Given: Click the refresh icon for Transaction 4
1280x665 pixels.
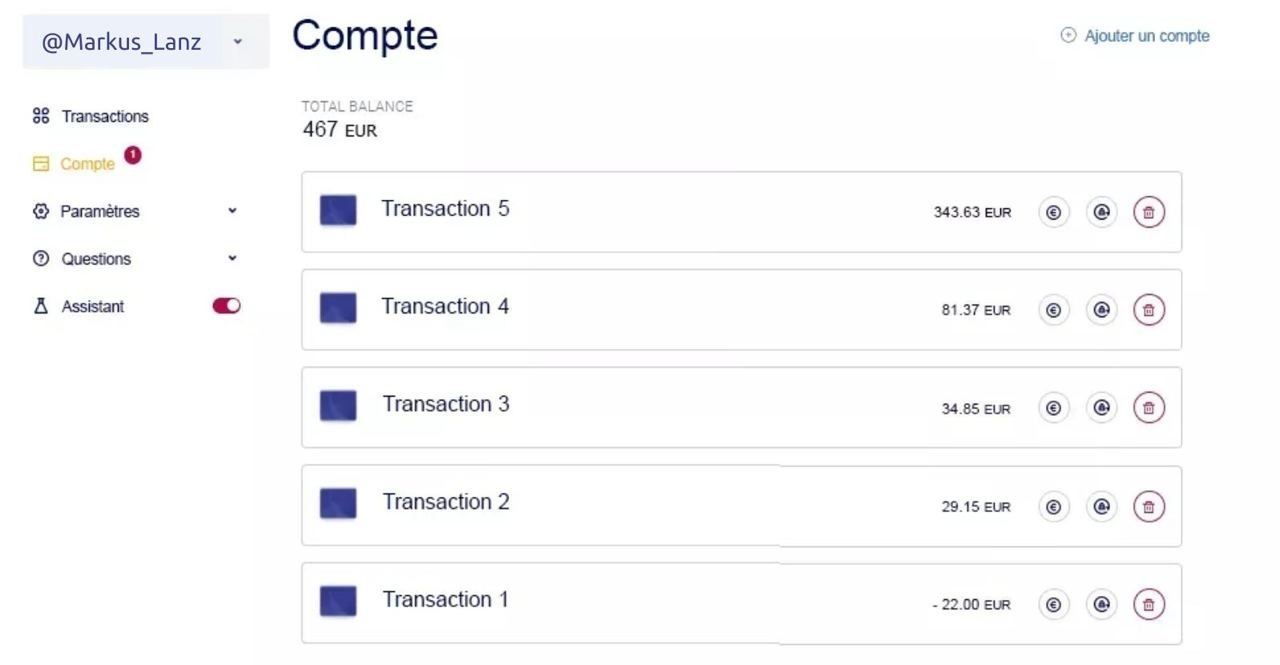Looking at the screenshot, I should tap(1101, 310).
